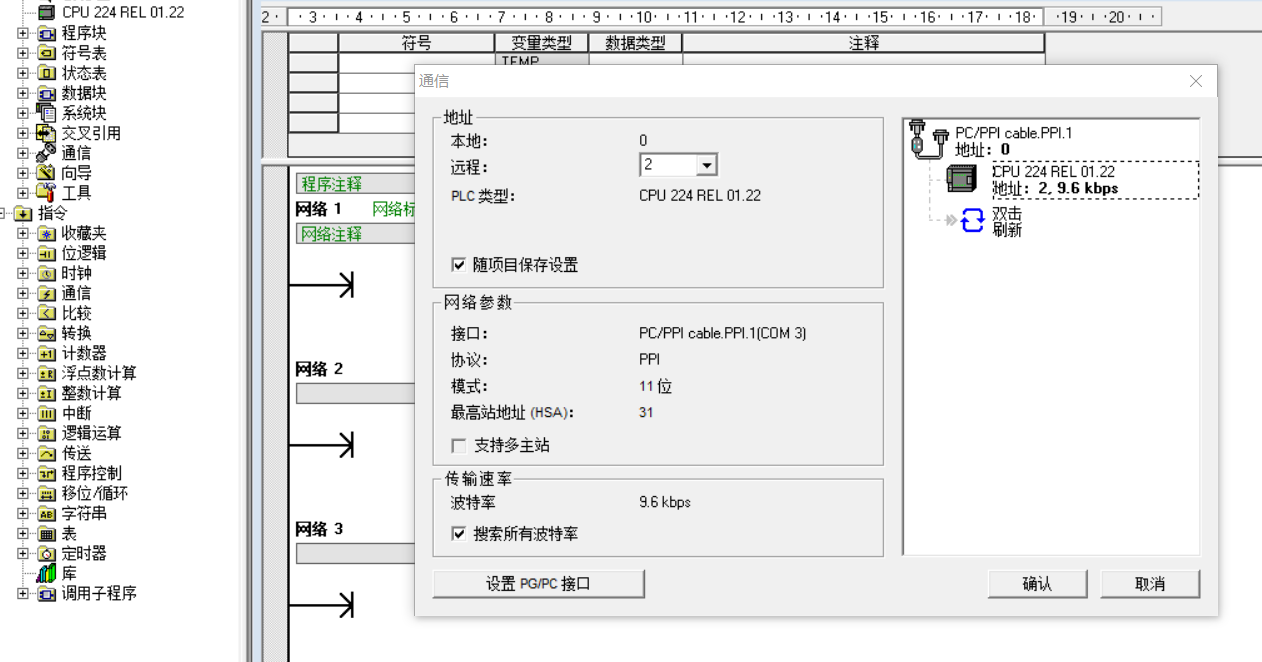
Task: Click the 中断 interrupt instruction icon
Action: pyautogui.click(x=46, y=413)
